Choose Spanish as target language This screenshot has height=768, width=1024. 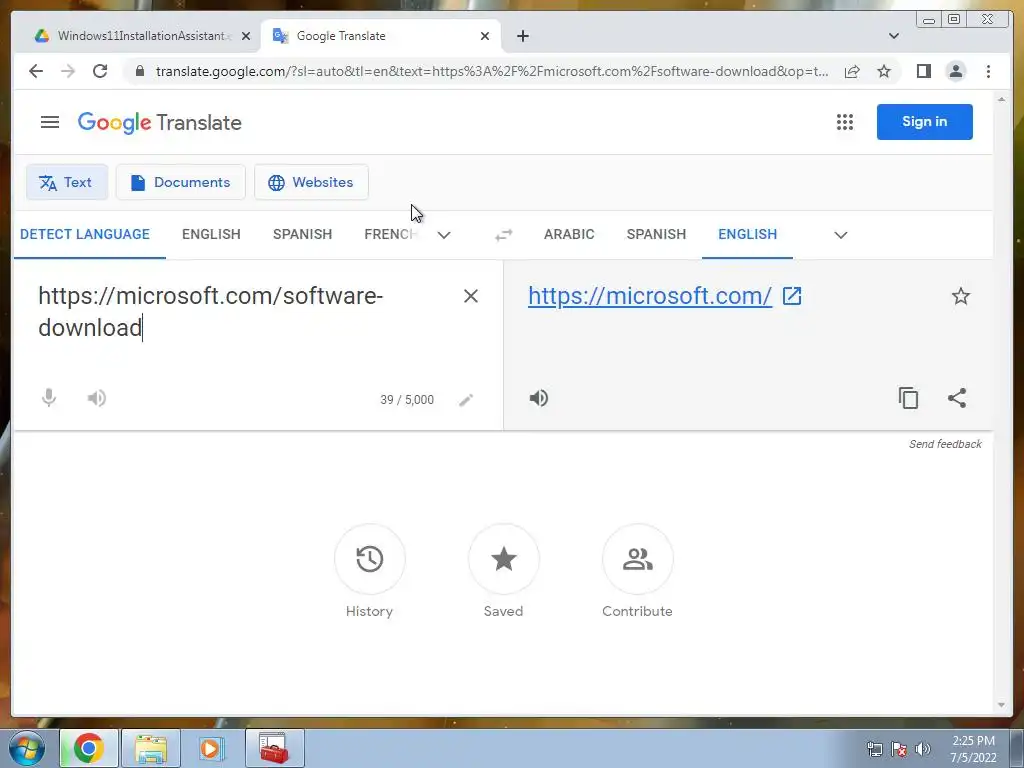(x=656, y=234)
